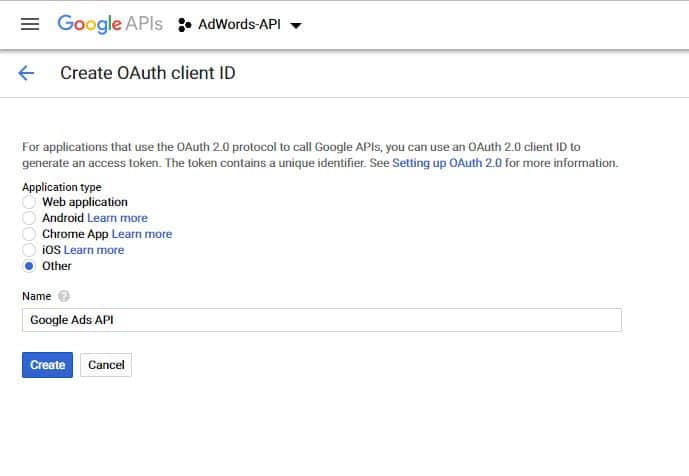Open Learn more link next to Android

pos(117,218)
